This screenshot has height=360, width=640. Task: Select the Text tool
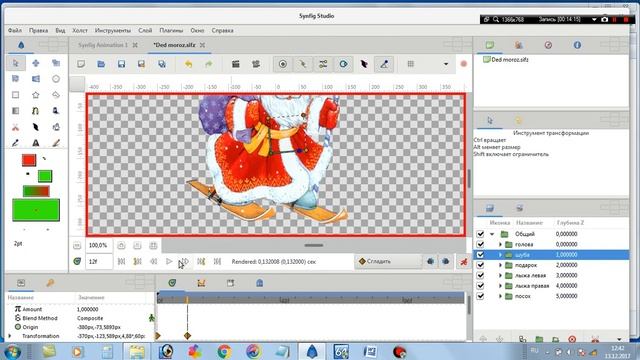pyautogui.click(x=36, y=143)
